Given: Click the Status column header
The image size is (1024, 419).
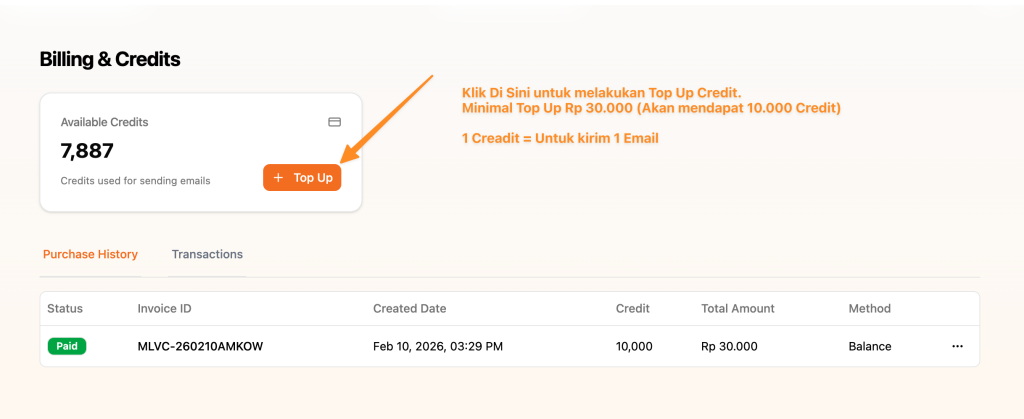Looking at the screenshot, I should [x=65, y=308].
